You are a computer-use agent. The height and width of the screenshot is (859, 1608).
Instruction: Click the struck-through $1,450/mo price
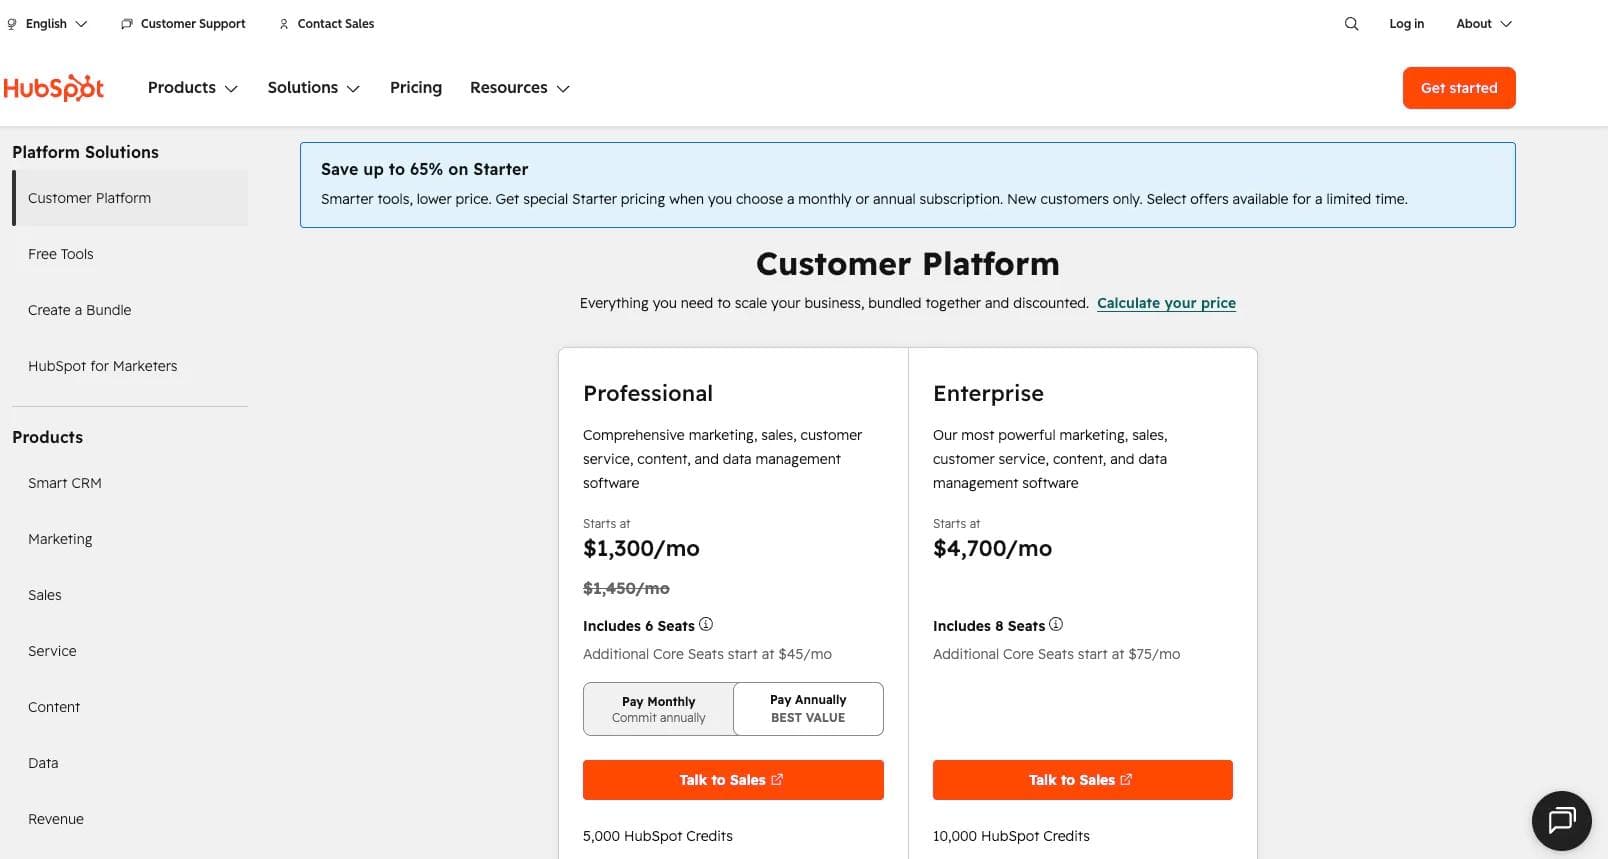(626, 588)
